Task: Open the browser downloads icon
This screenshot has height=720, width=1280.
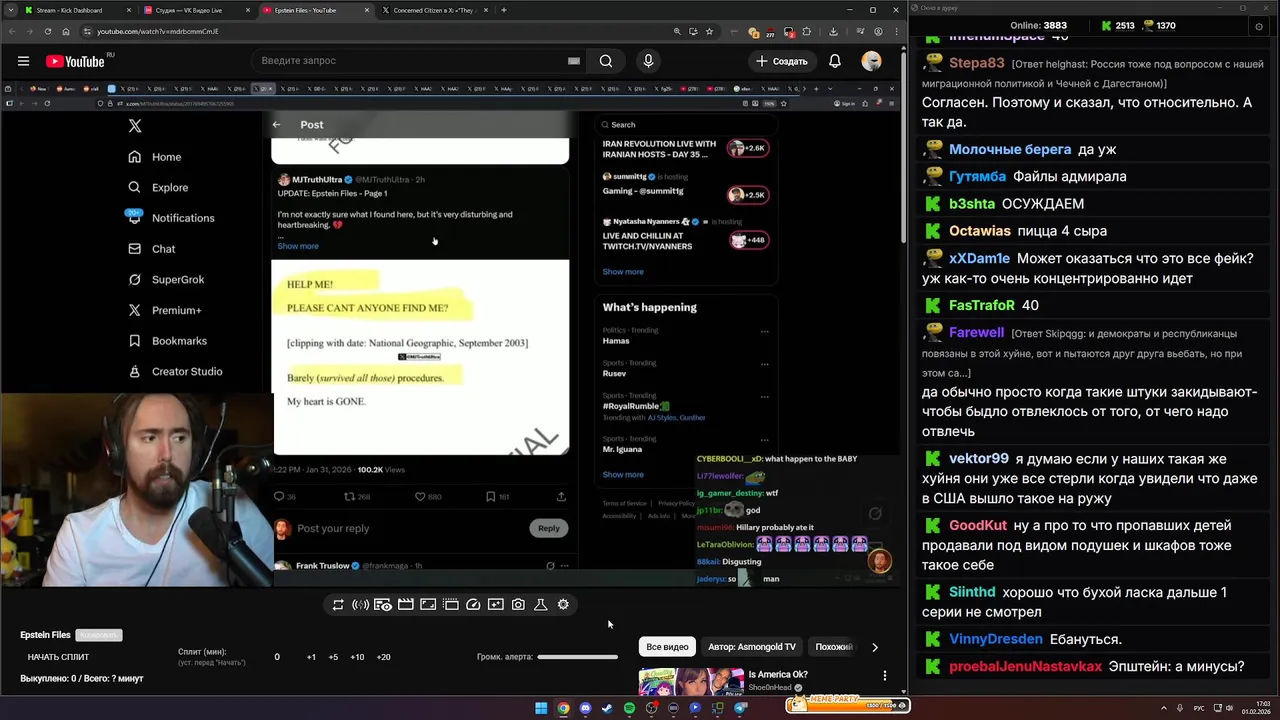Action: click(833, 31)
